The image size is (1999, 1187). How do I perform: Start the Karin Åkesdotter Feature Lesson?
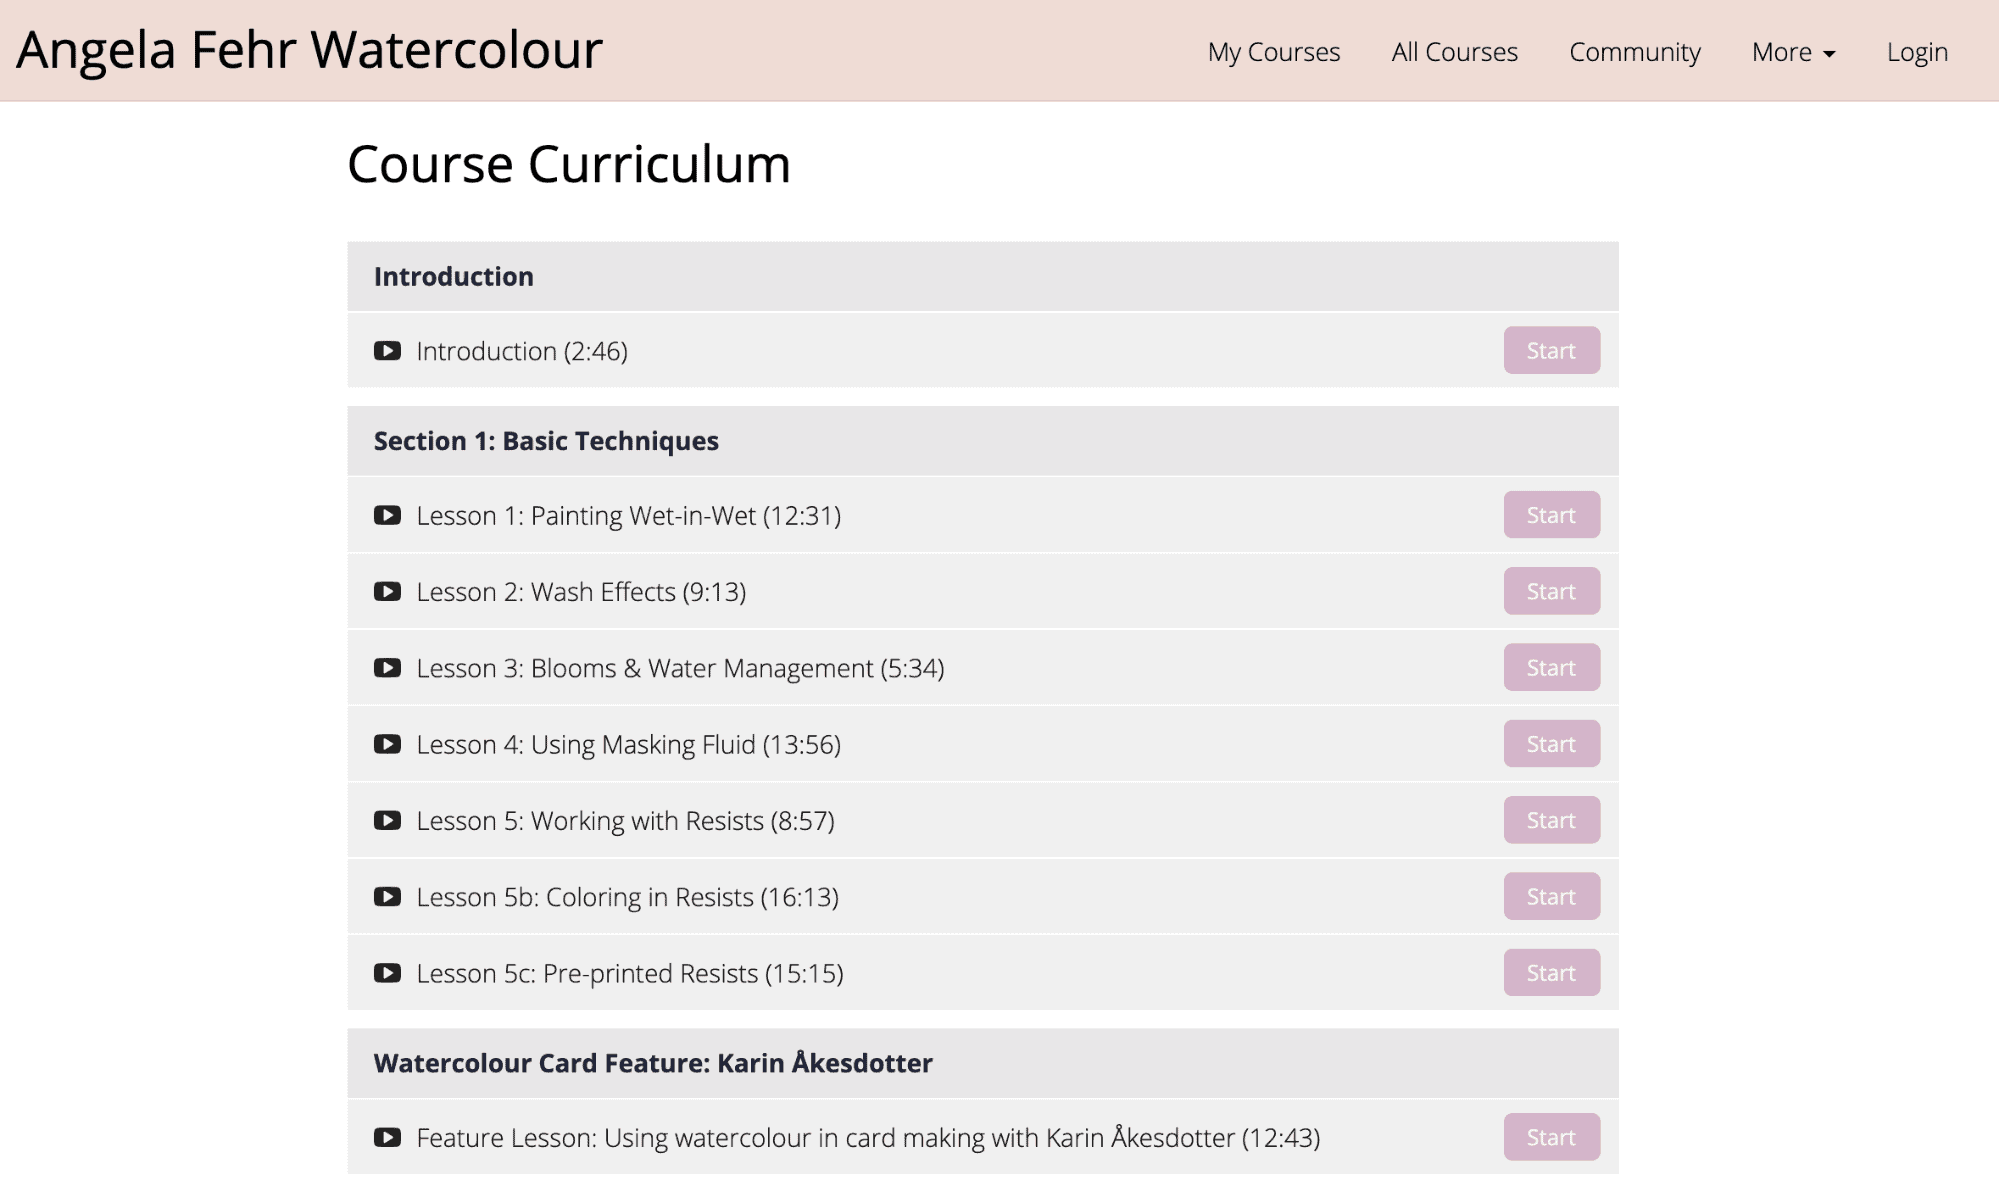[x=1551, y=1137]
